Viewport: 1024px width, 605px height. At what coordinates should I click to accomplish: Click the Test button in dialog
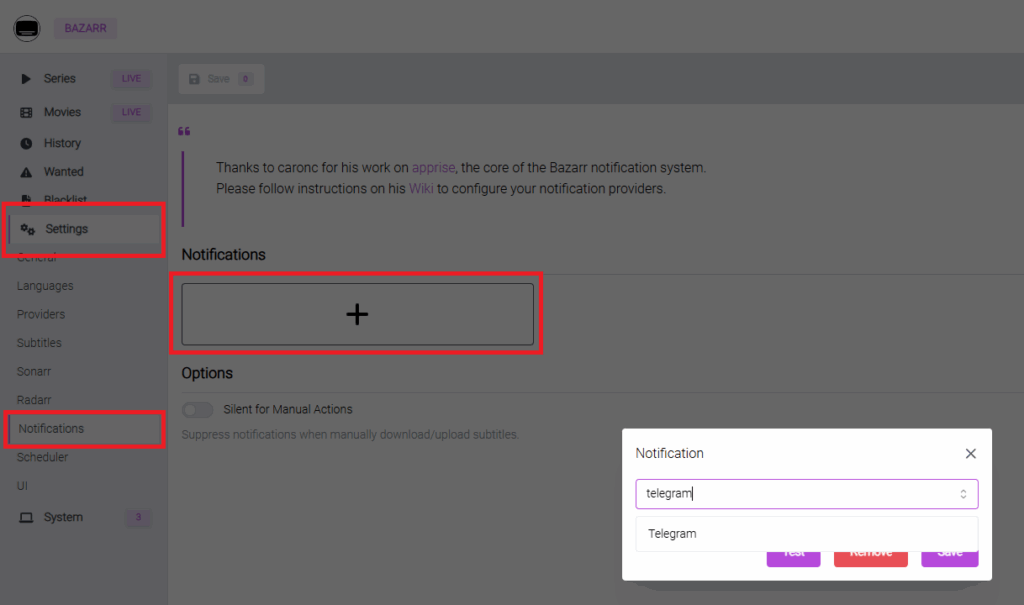pyautogui.click(x=793, y=557)
